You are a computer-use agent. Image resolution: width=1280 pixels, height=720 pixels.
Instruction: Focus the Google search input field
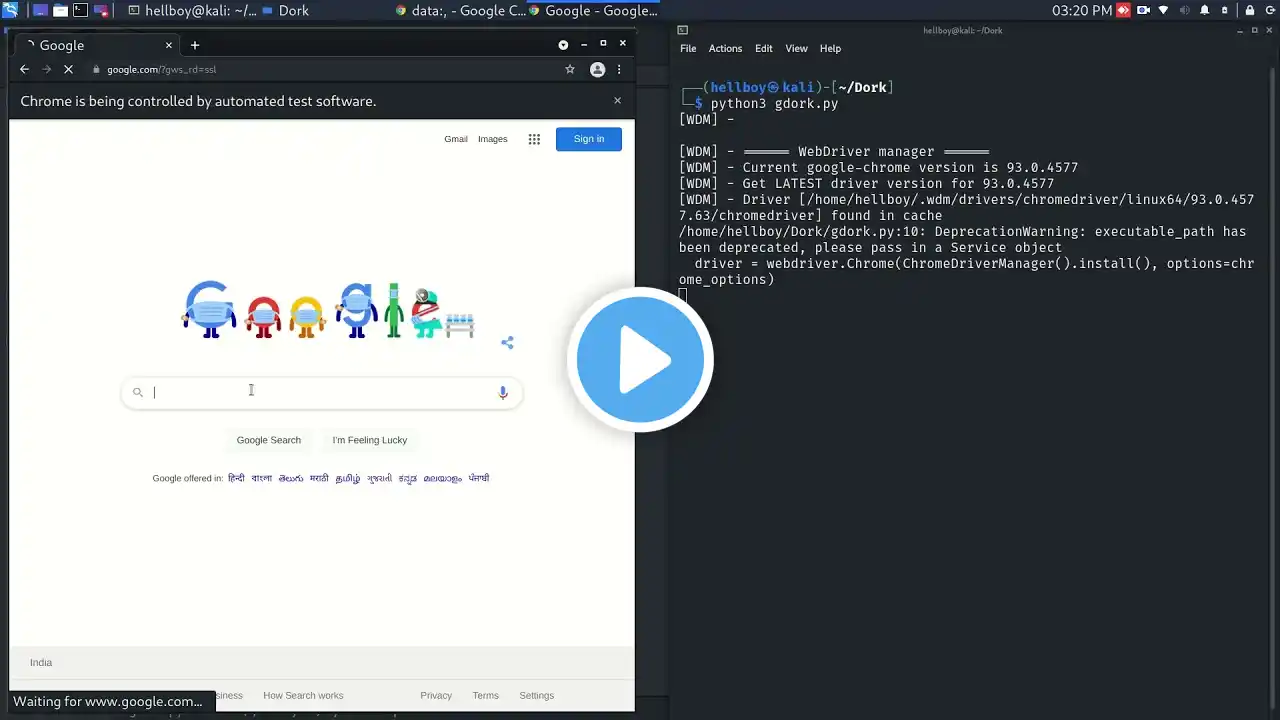(x=322, y=392)
